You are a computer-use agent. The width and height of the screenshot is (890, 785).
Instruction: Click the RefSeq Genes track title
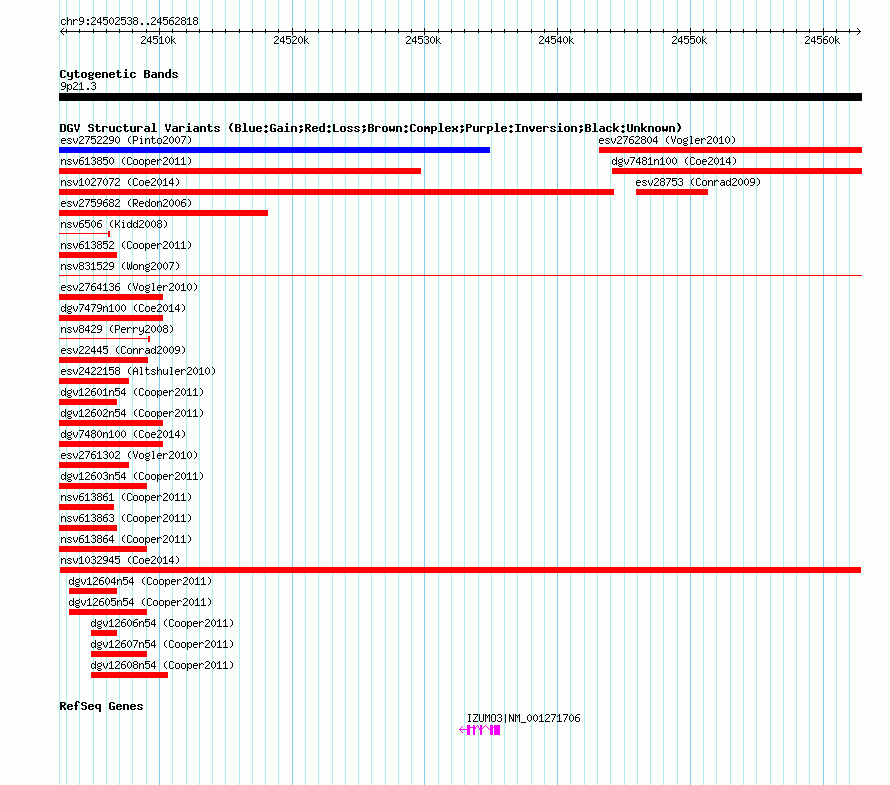point(101,706)
